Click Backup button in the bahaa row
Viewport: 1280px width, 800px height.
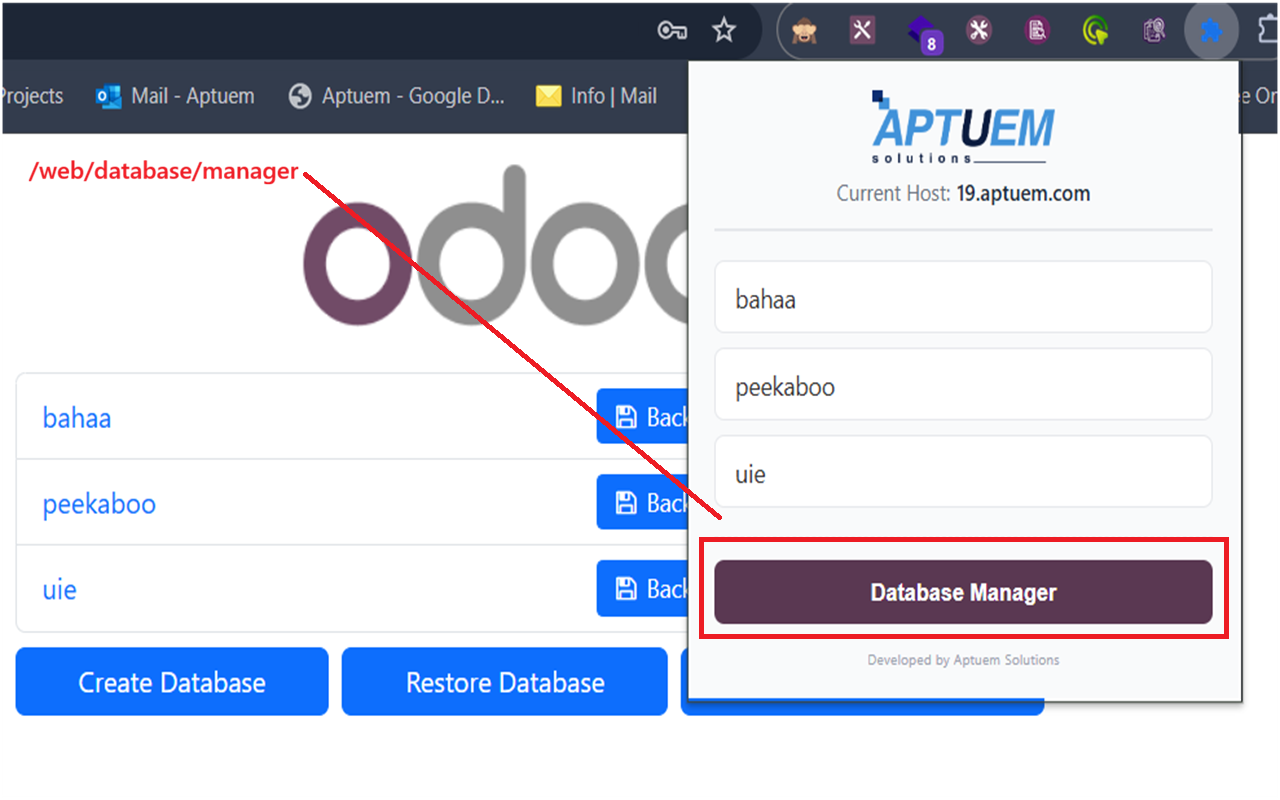tap(642, 416)
